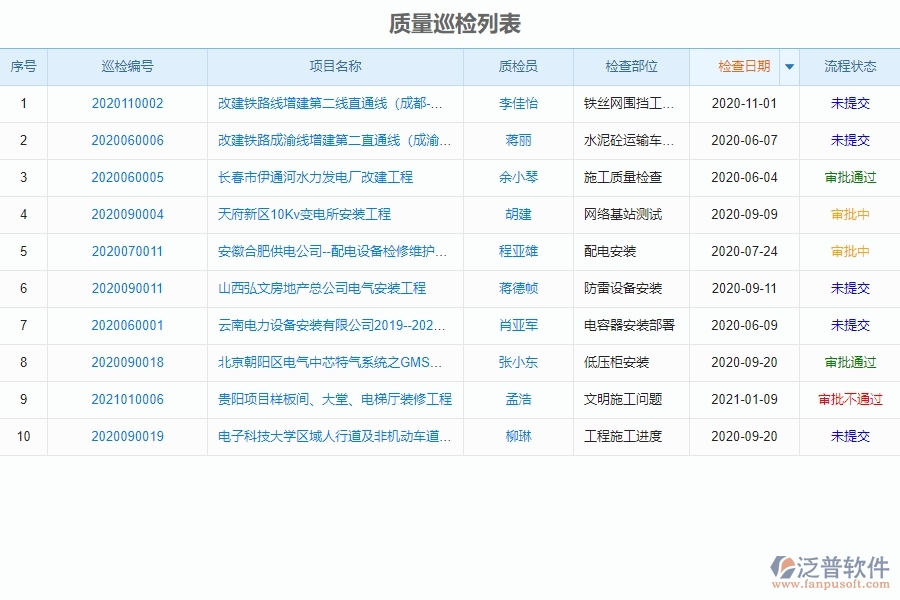The image size is (900, 600).
Task: Open inspection record 2020060006
Action: 129,140
